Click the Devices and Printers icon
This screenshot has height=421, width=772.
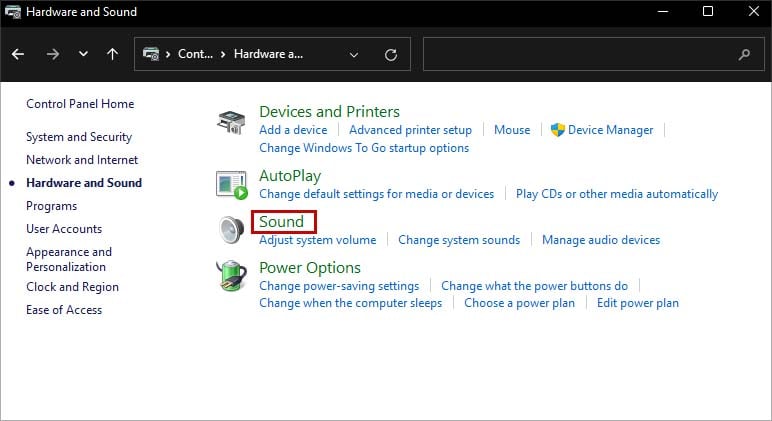(231, 123)
